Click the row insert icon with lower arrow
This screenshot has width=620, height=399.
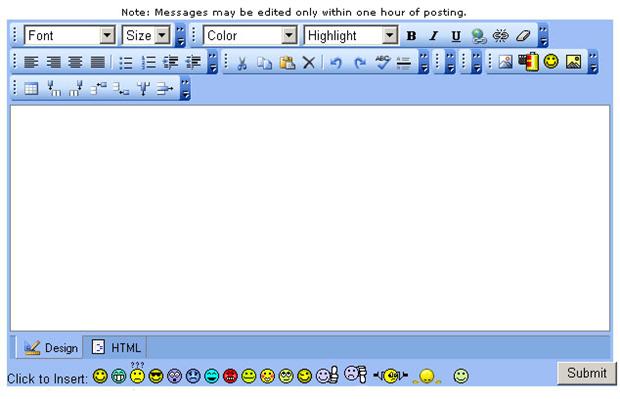click(121, 88)
